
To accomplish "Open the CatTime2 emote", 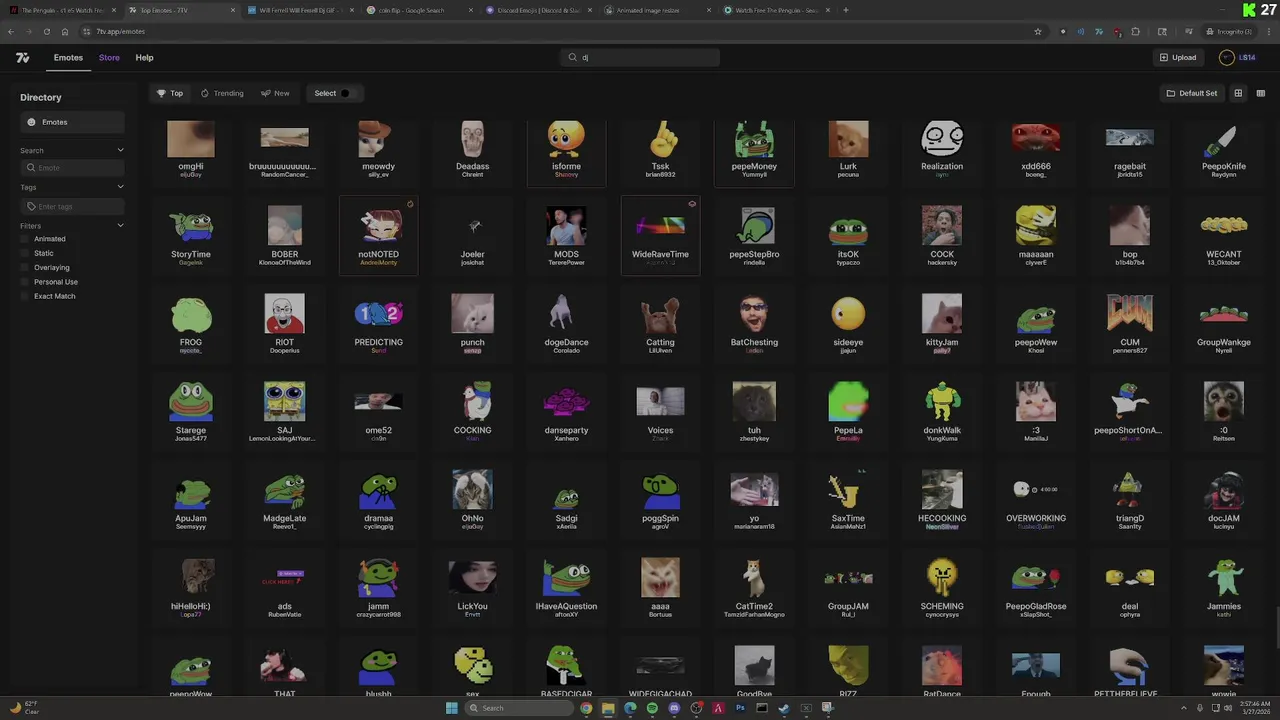I will tap(754, 588).
